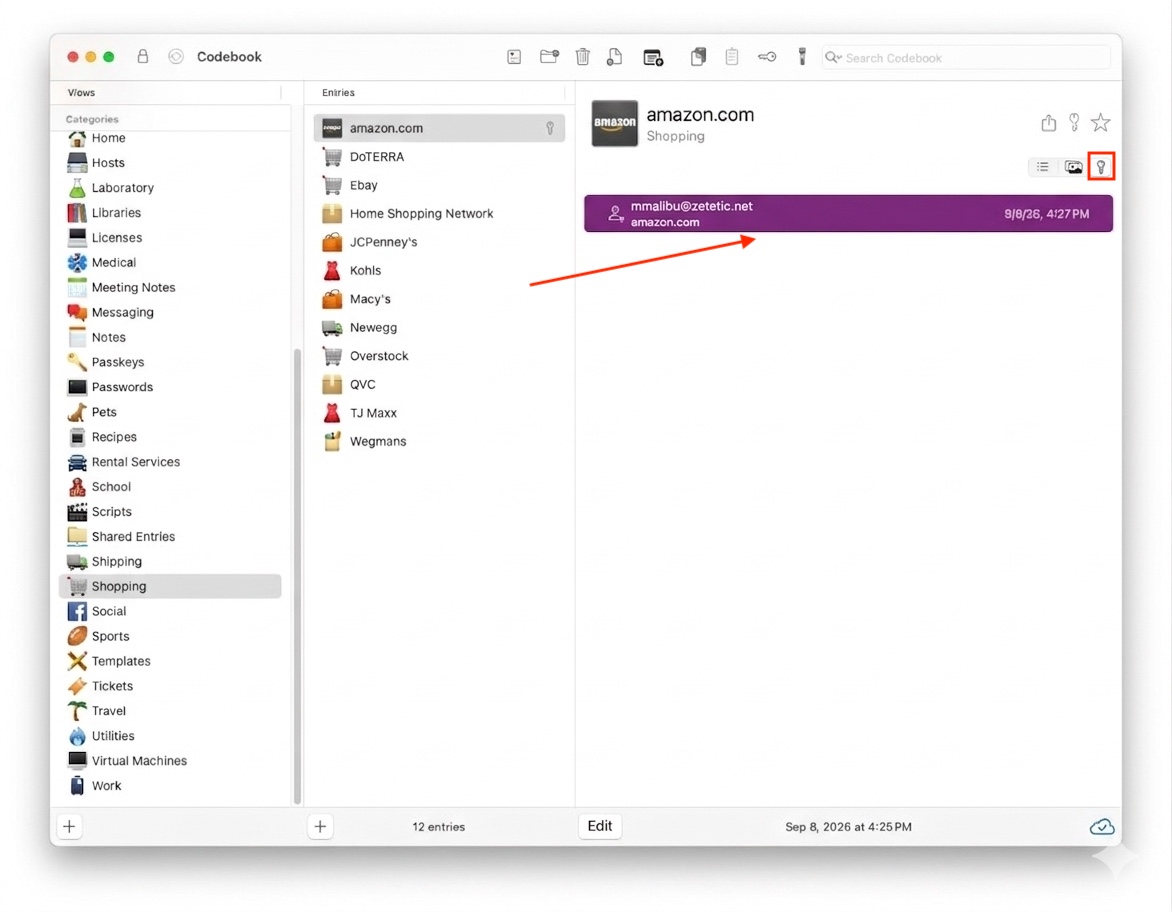
Task: Click the clipboard toolbar icon
Action: [x=732, y=57]
